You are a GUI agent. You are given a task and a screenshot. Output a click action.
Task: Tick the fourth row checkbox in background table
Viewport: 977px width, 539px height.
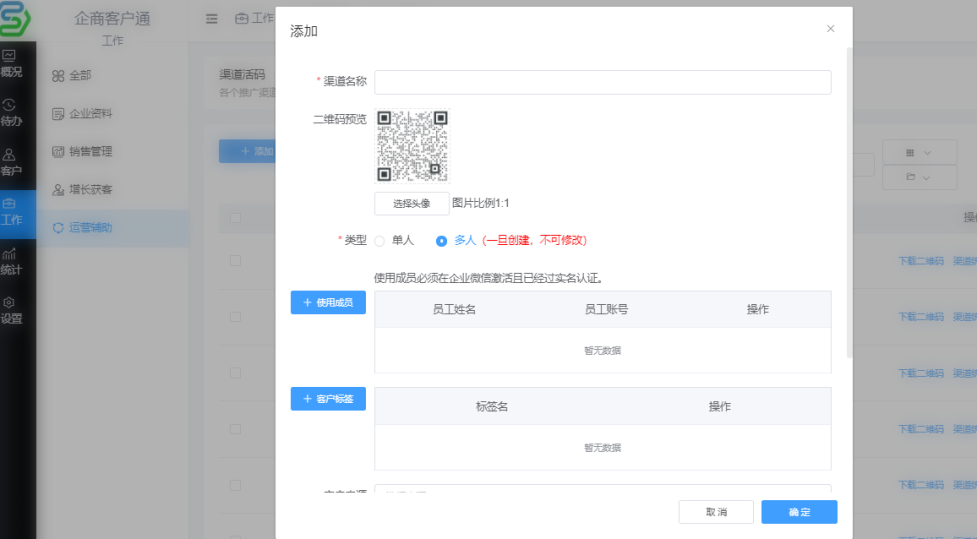coord(236,429)
